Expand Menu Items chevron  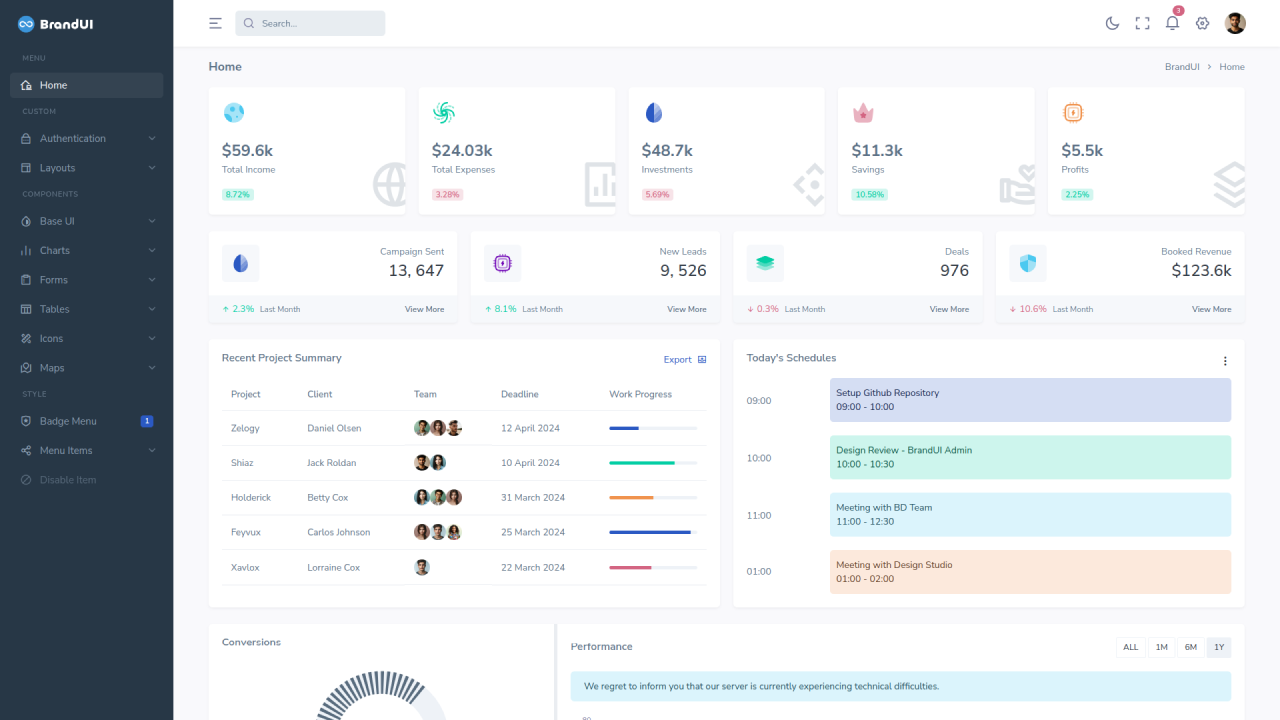(x=152, y=451)
